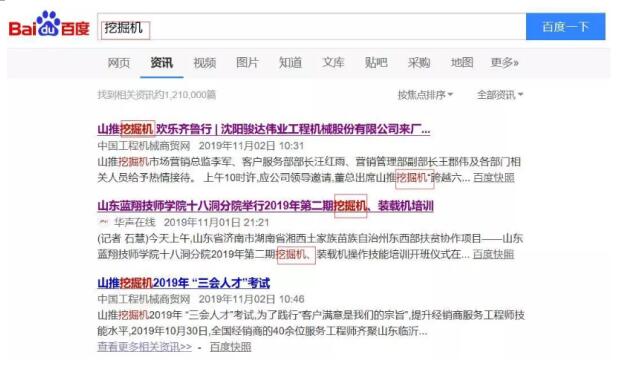Open the Baidu logo homepage link

click(x=49, y=25)
